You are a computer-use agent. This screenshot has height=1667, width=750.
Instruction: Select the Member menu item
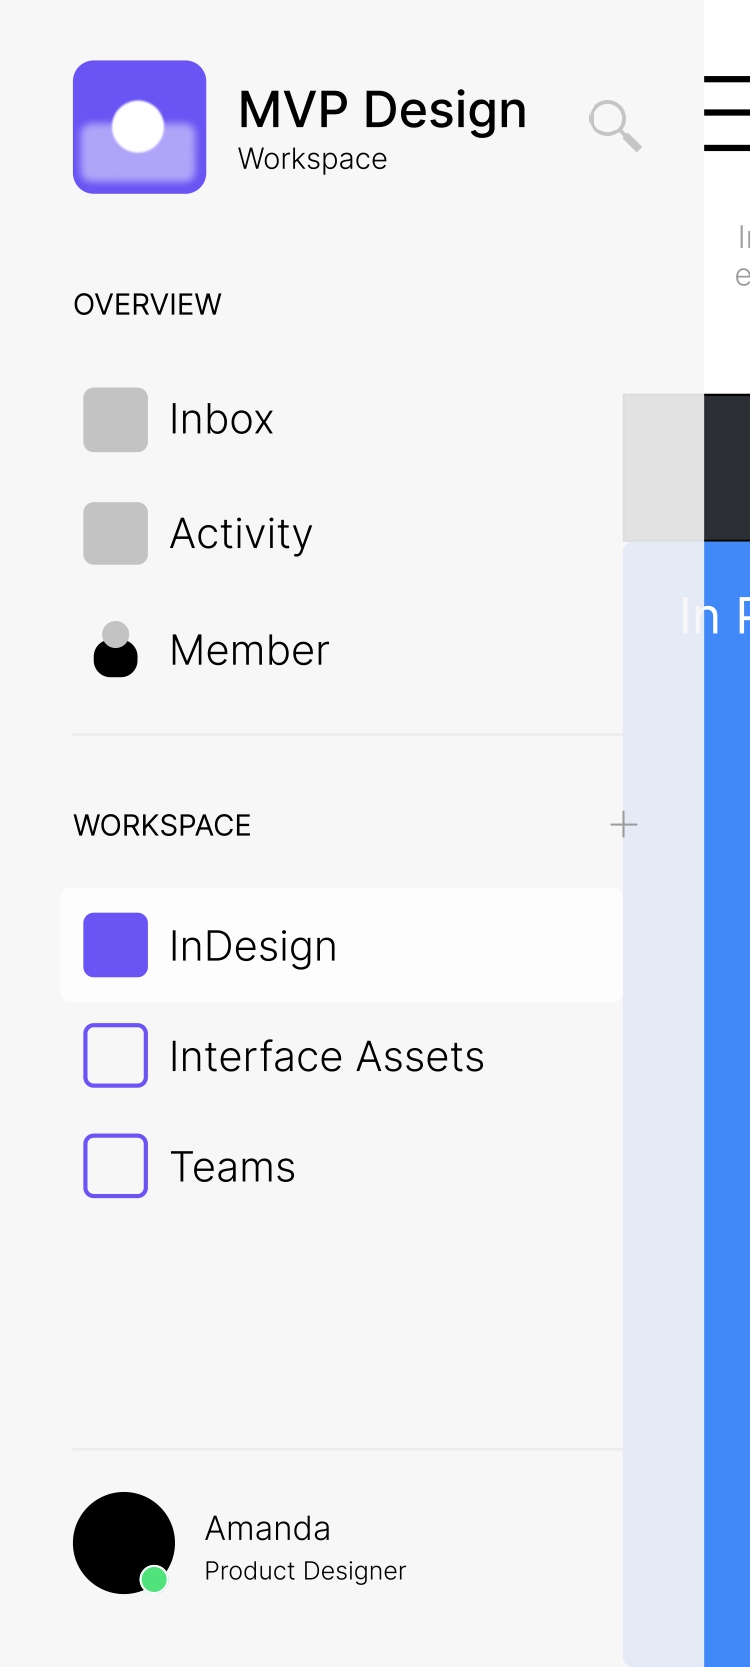pos(250,651)
